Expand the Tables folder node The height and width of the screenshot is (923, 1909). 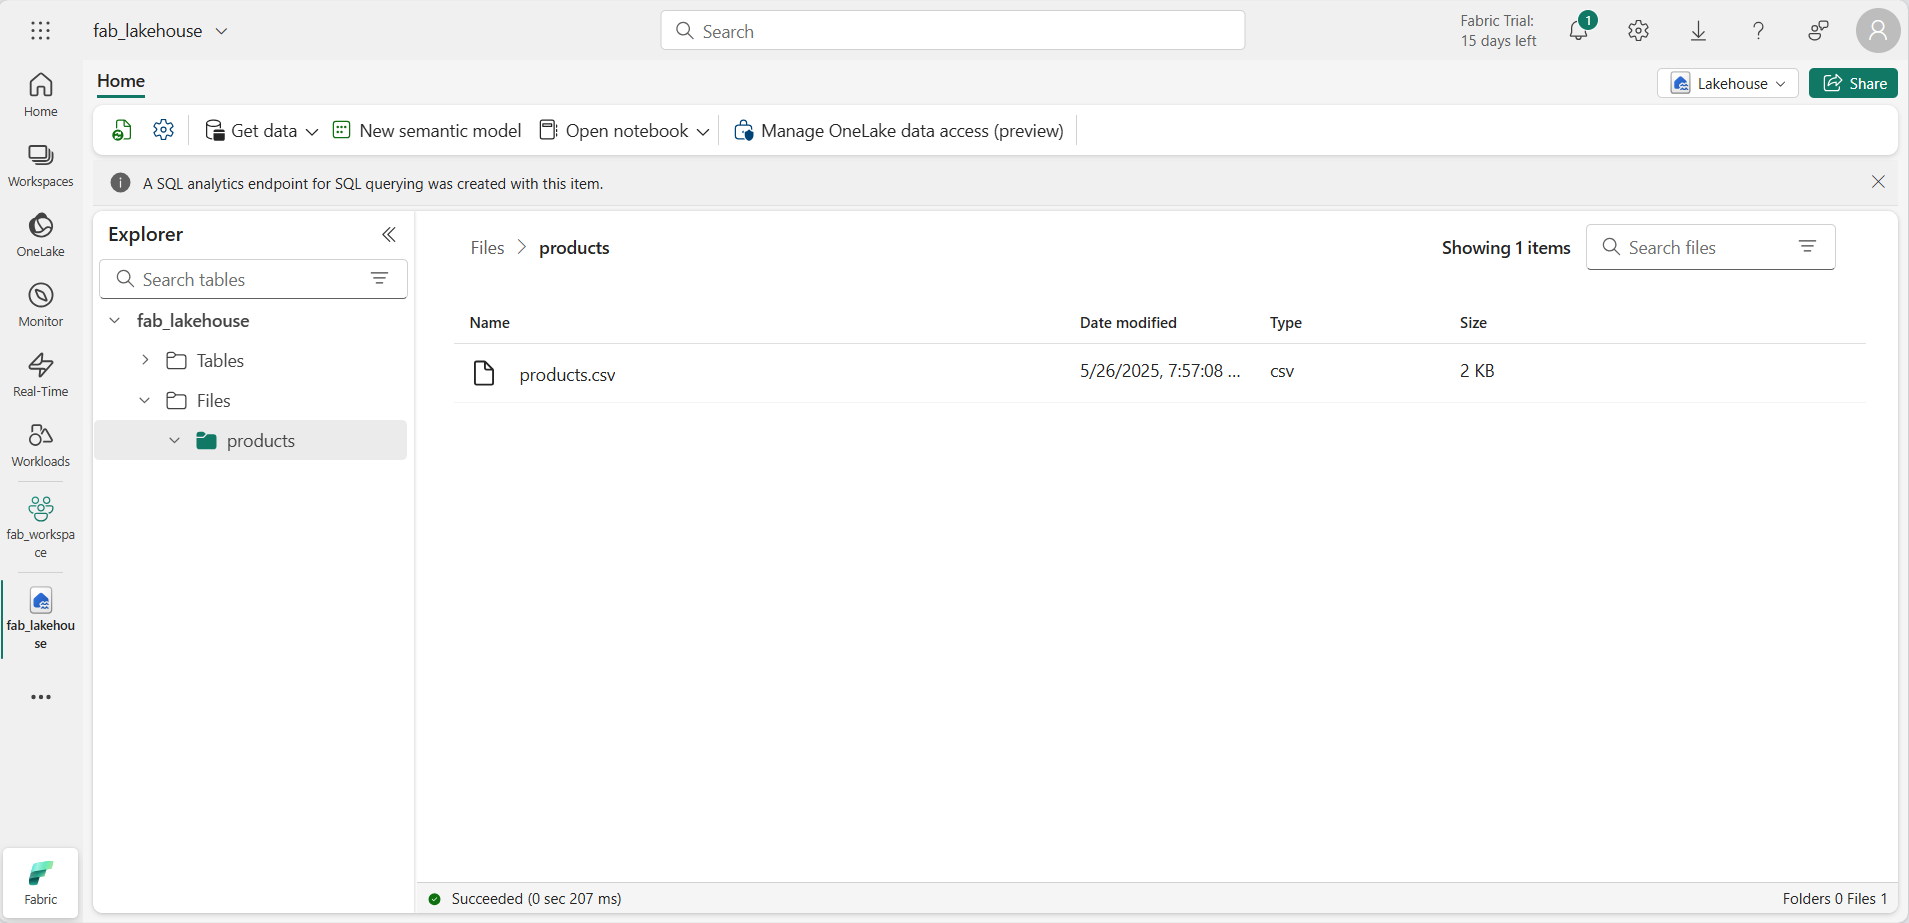tap(145, 360)
